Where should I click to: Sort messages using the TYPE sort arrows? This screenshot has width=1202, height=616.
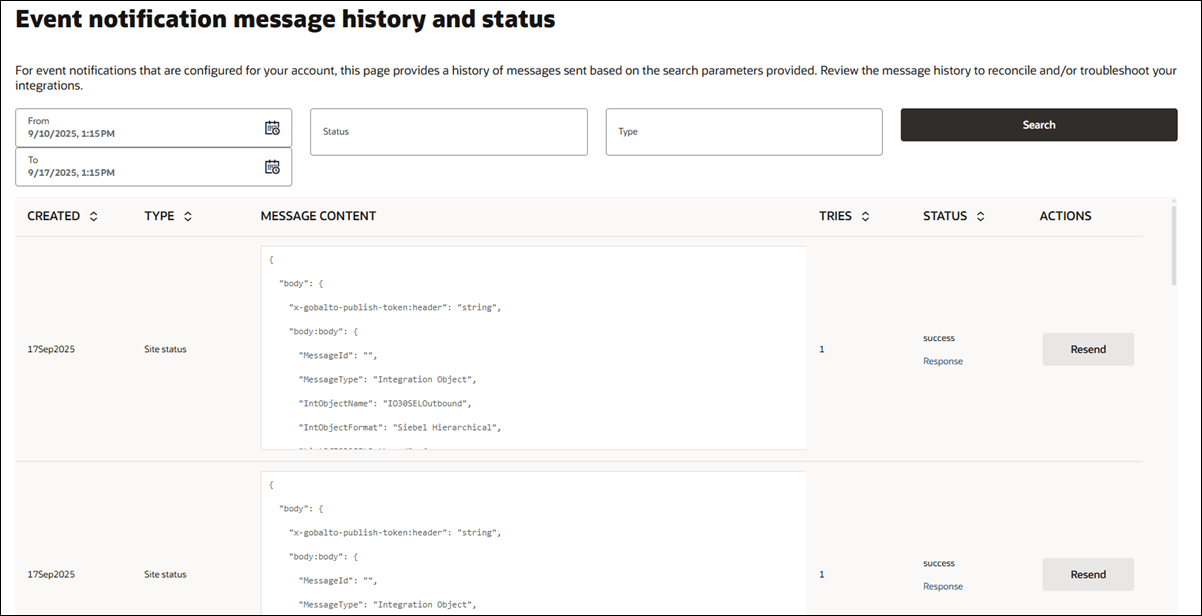(x=189, y=215)
